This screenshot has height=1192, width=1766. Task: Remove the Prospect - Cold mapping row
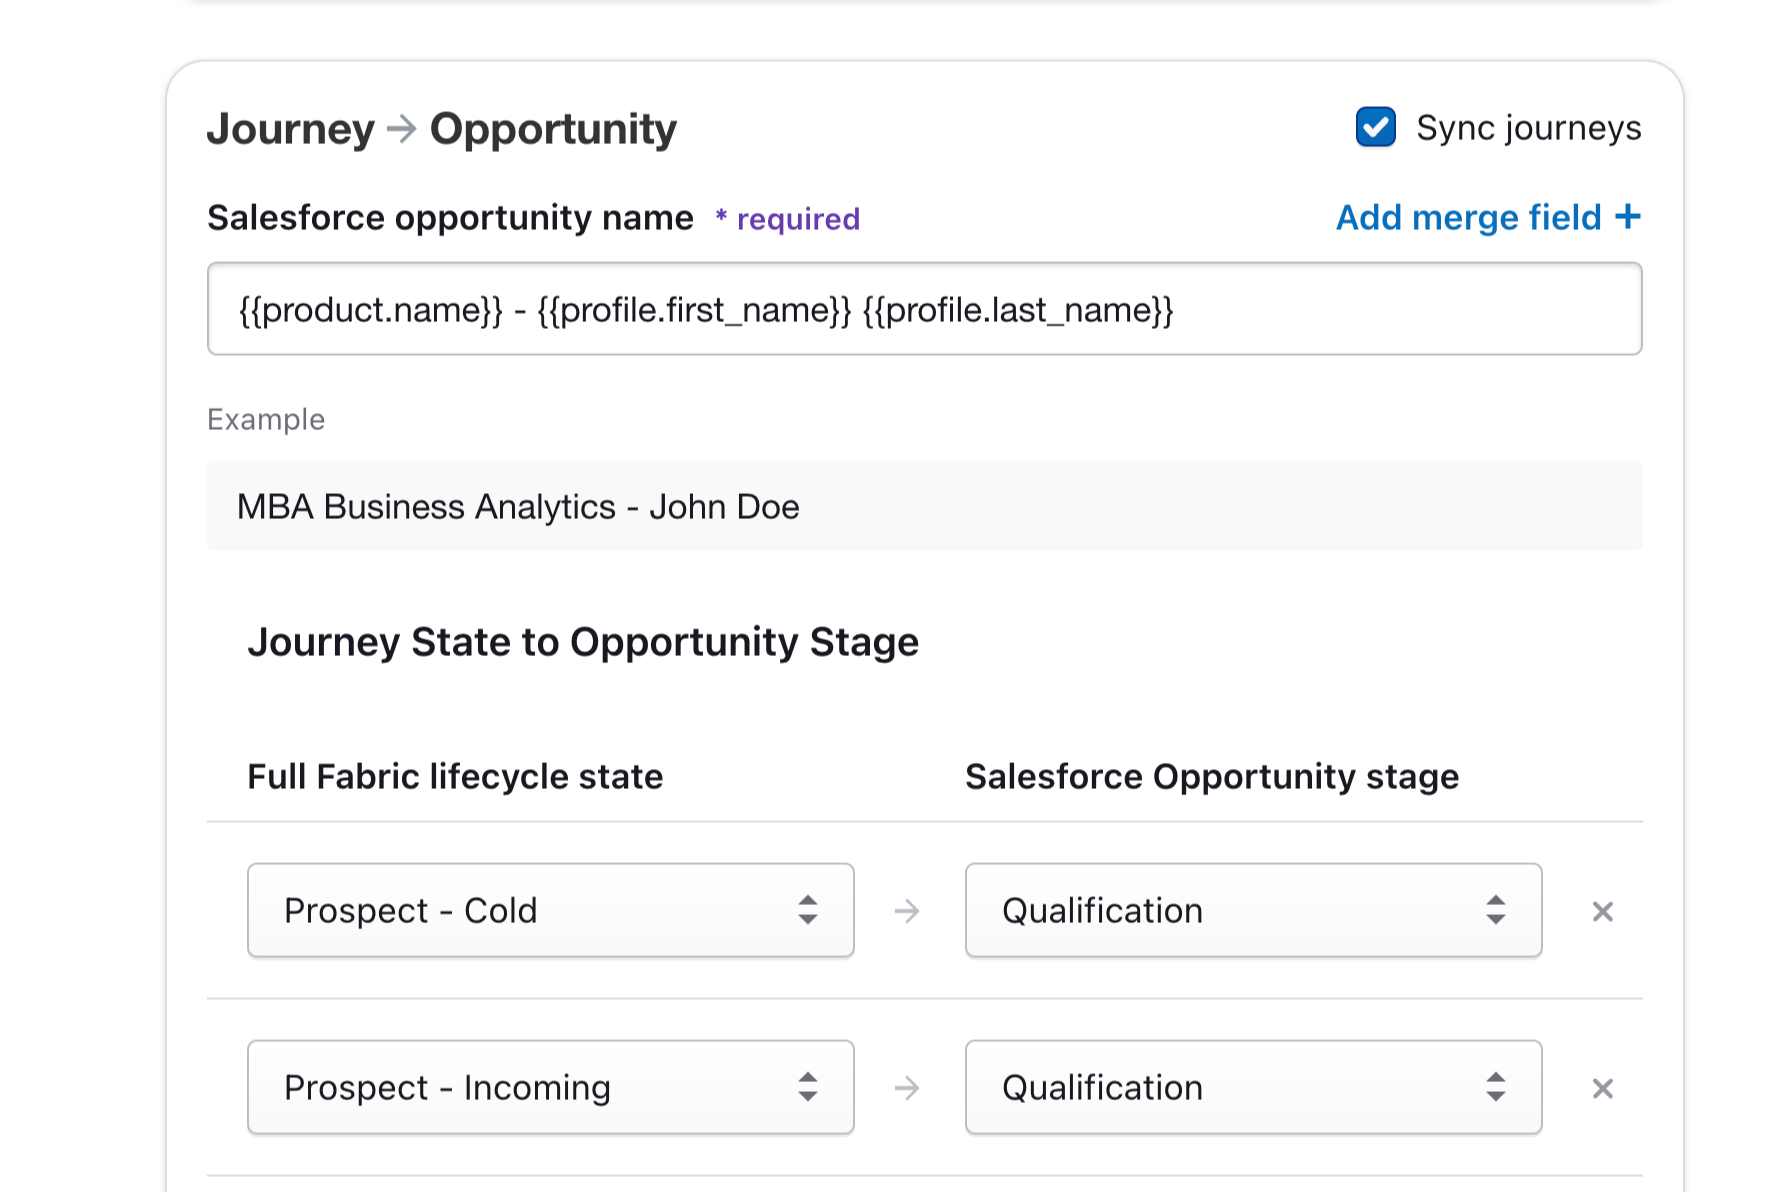coord(1602,911)
